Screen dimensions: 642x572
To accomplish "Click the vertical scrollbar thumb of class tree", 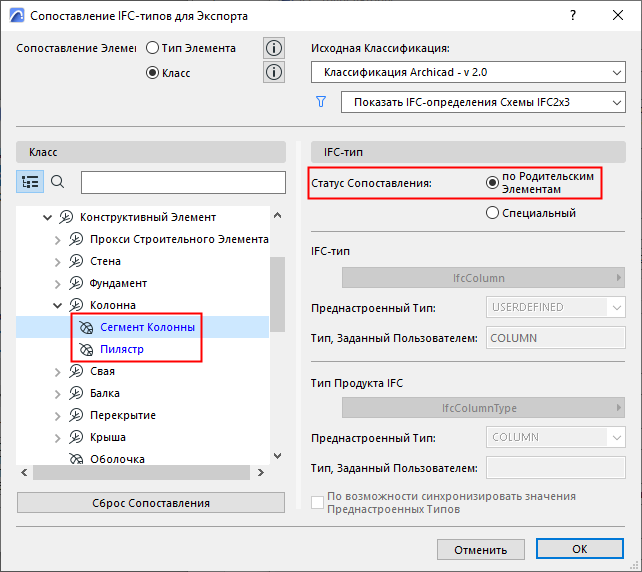I will (278, 294).
